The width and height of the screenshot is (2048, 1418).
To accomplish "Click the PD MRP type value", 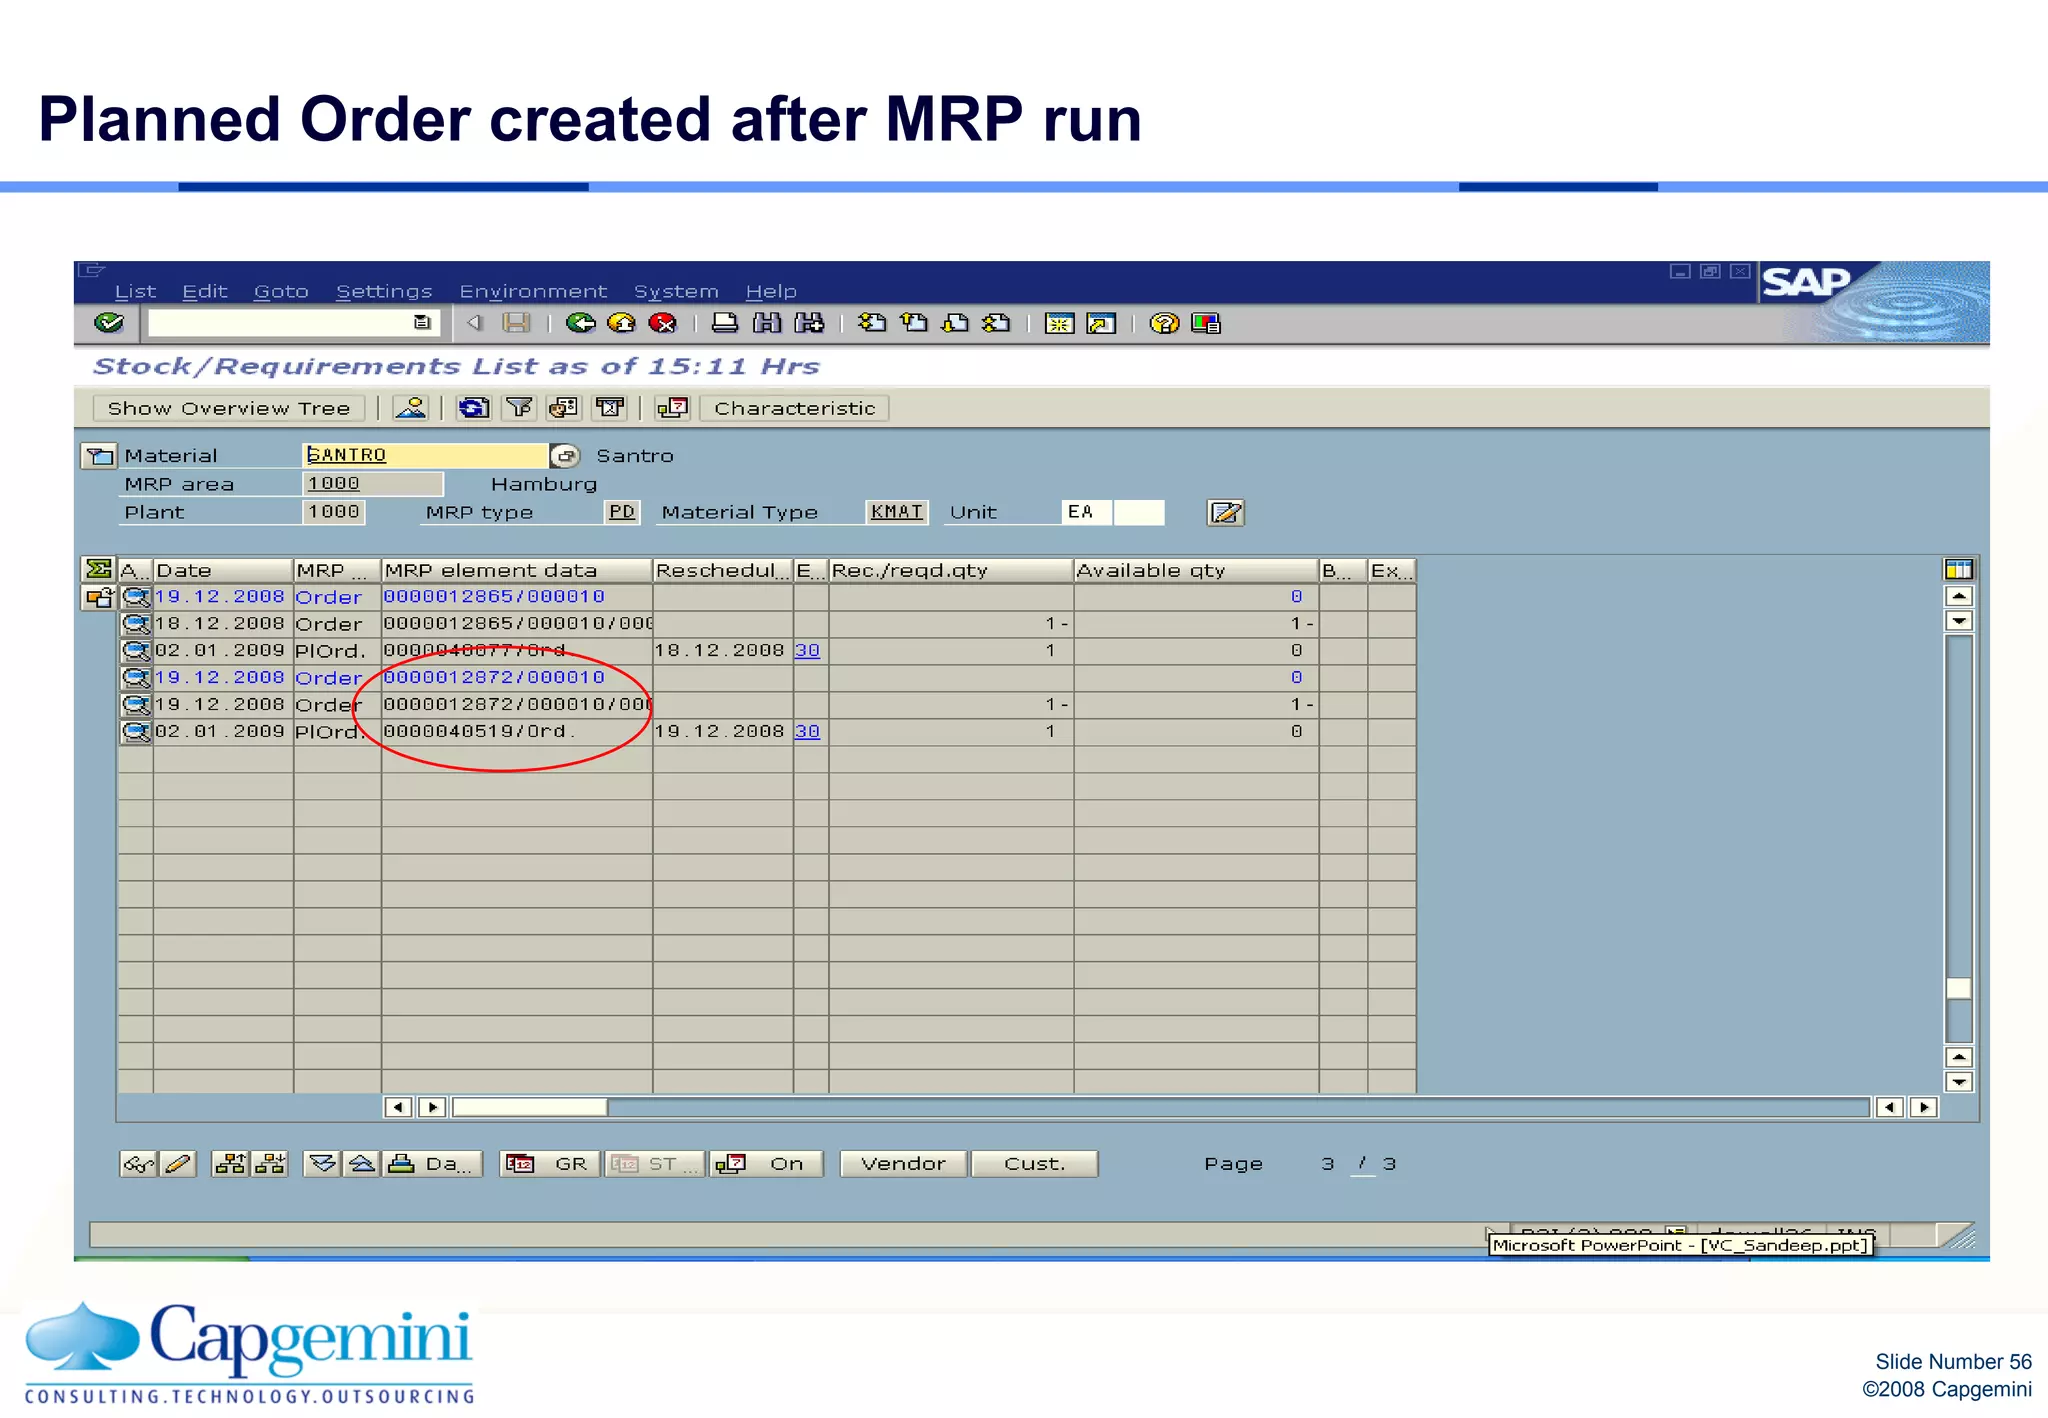I will 622,512.
